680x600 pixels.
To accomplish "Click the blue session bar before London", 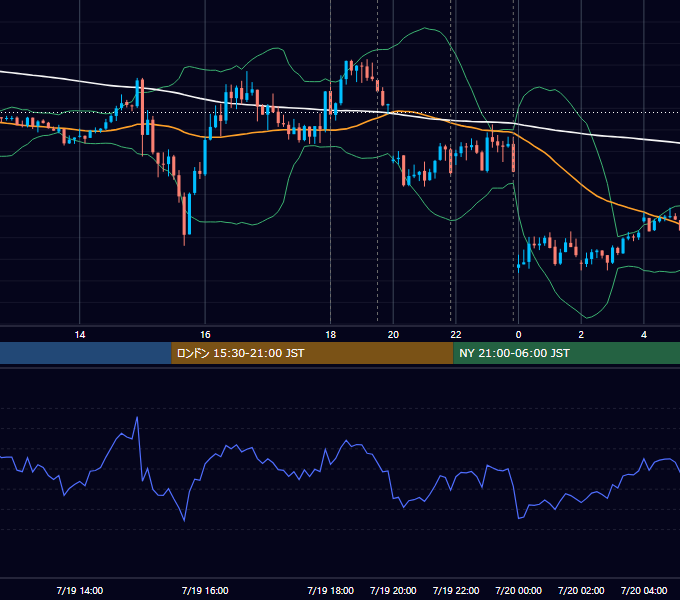I will pos(86,353).
